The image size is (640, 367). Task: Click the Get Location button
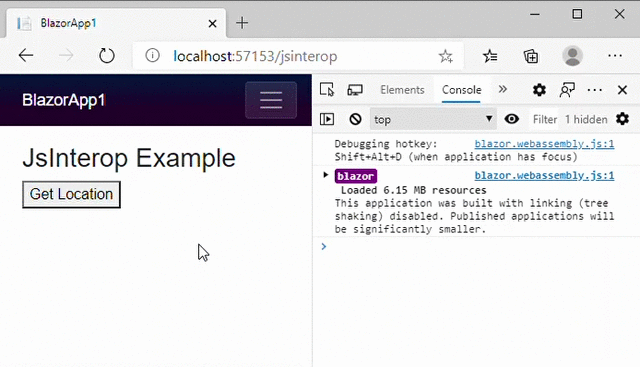coord(71,194)
